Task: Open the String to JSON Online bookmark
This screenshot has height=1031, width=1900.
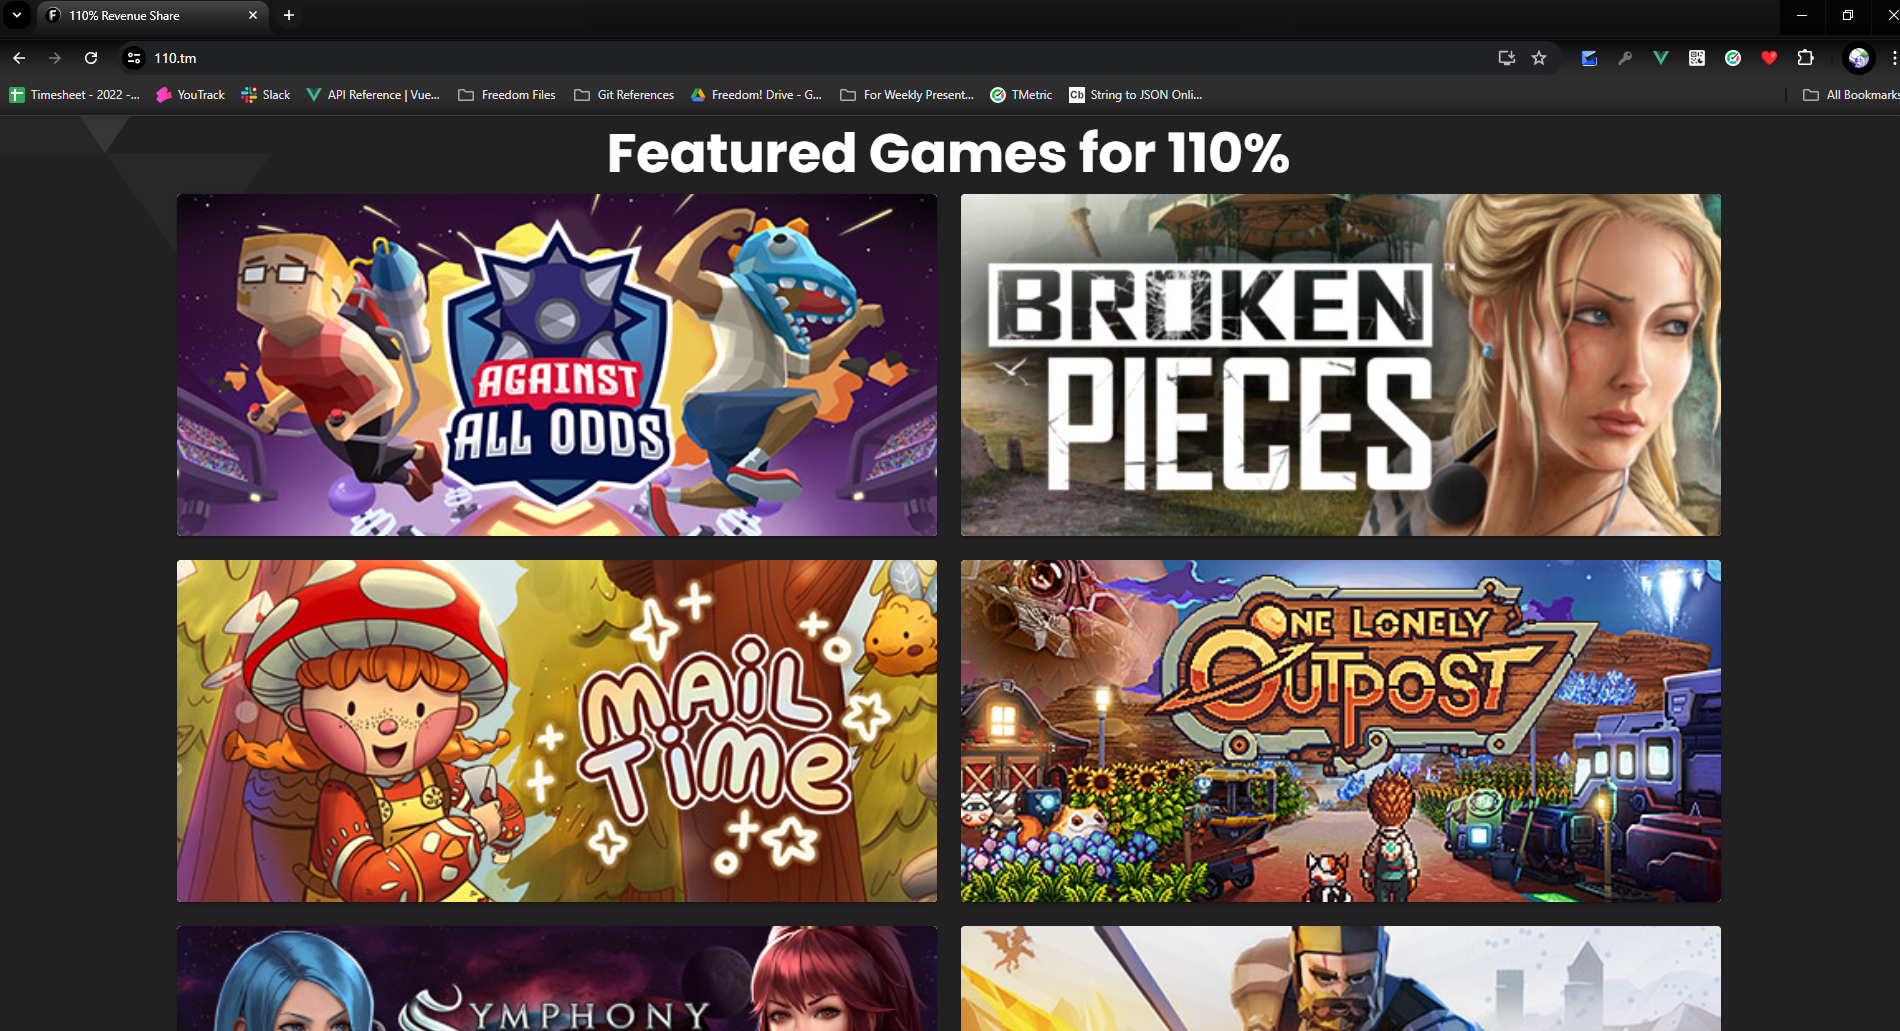Action: [x=1135, y=95]
